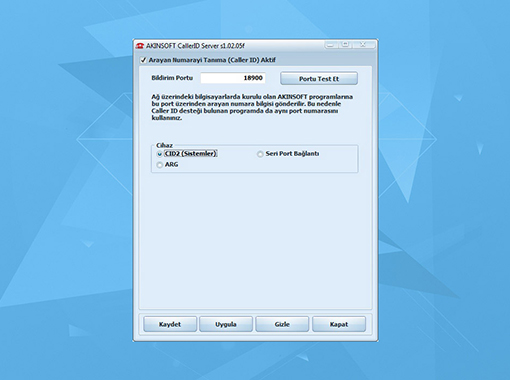Click the red telephone icon in title bar

(140, 46)
